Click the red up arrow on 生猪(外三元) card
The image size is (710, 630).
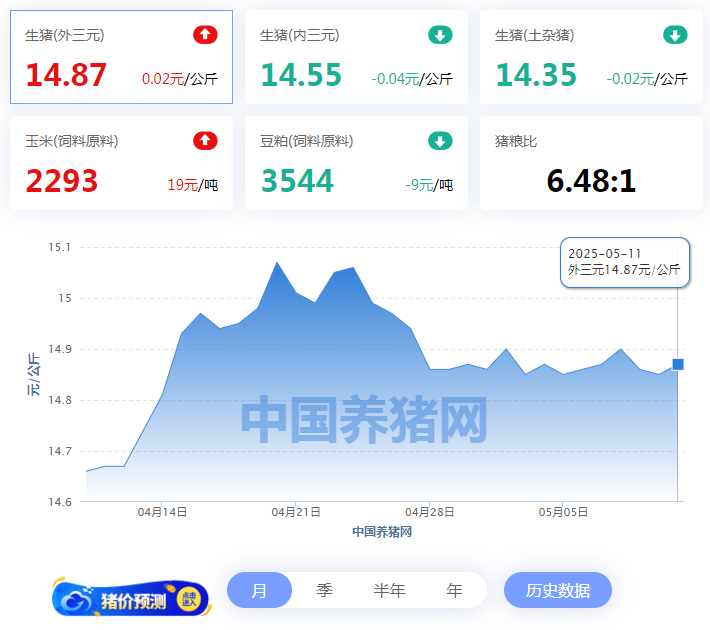pos(205,35)
